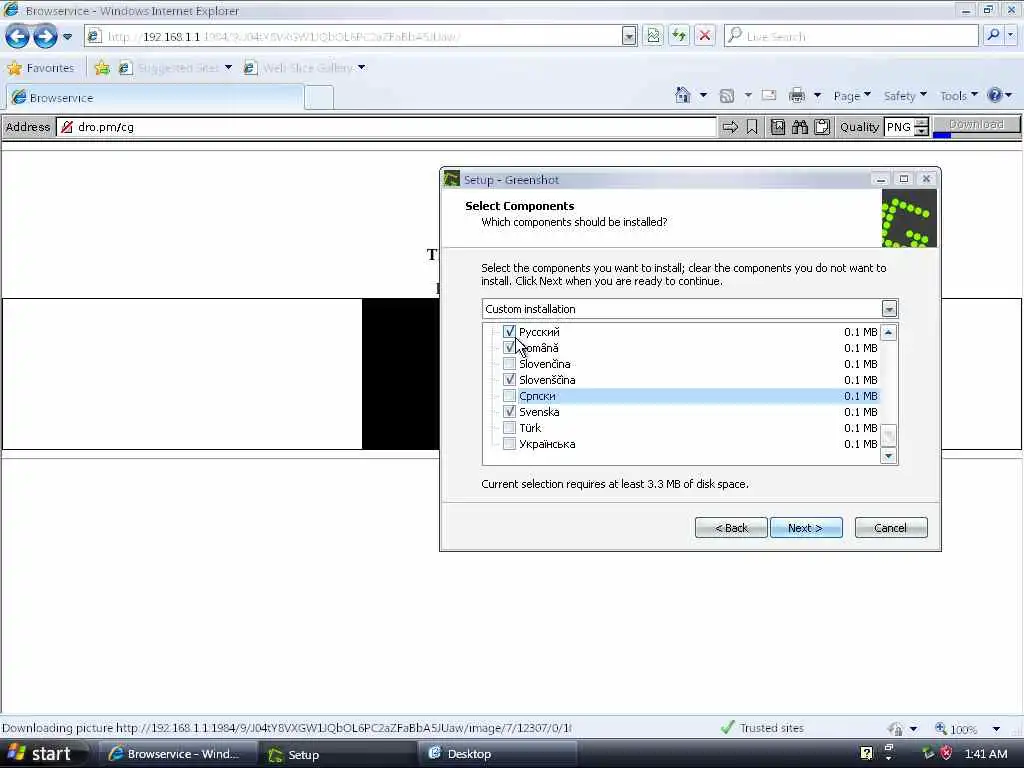Click the Windows start button
Image resolution: width=1024 pixels, height=768 pixels.
tap(41, 754)
